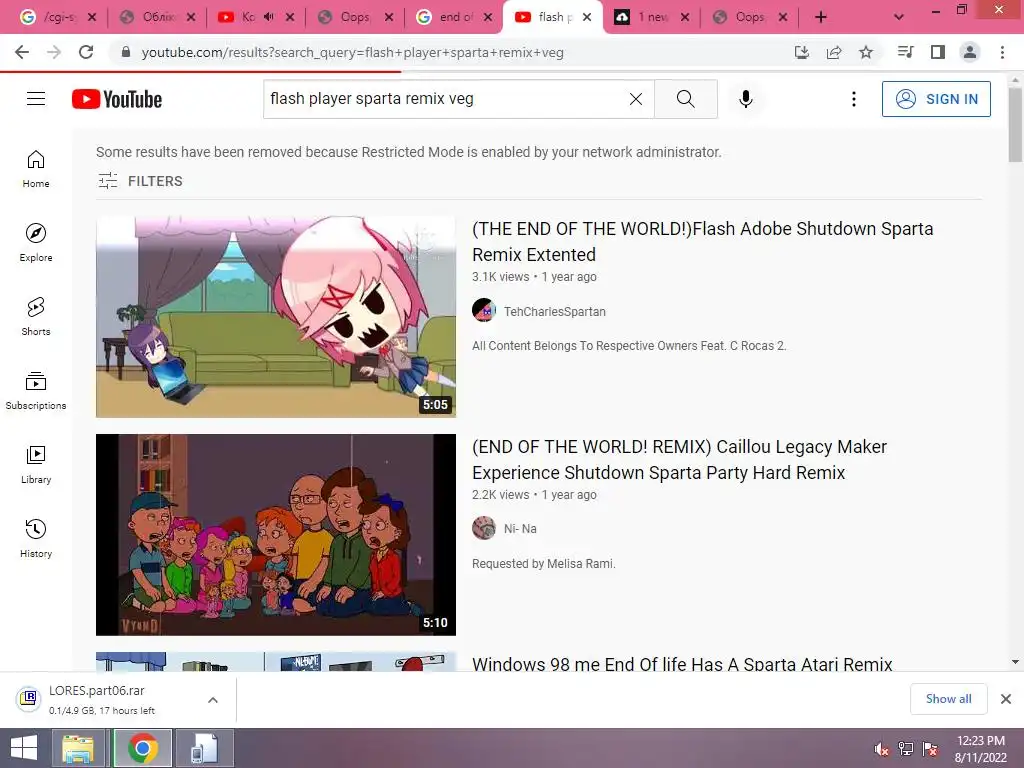Go to Home in sidebar
The image size is (1024, 768).
point(36,169)
